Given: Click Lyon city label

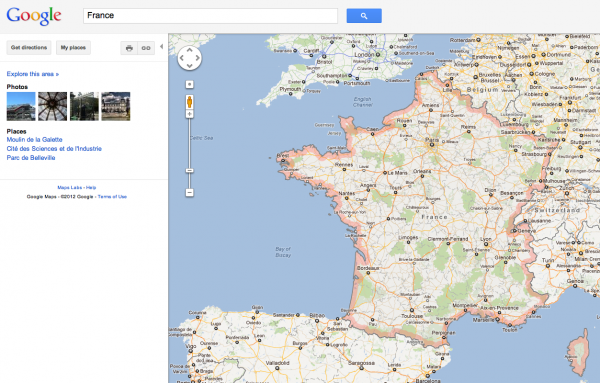Looking at the screenshot, I should tap(486, 240).
